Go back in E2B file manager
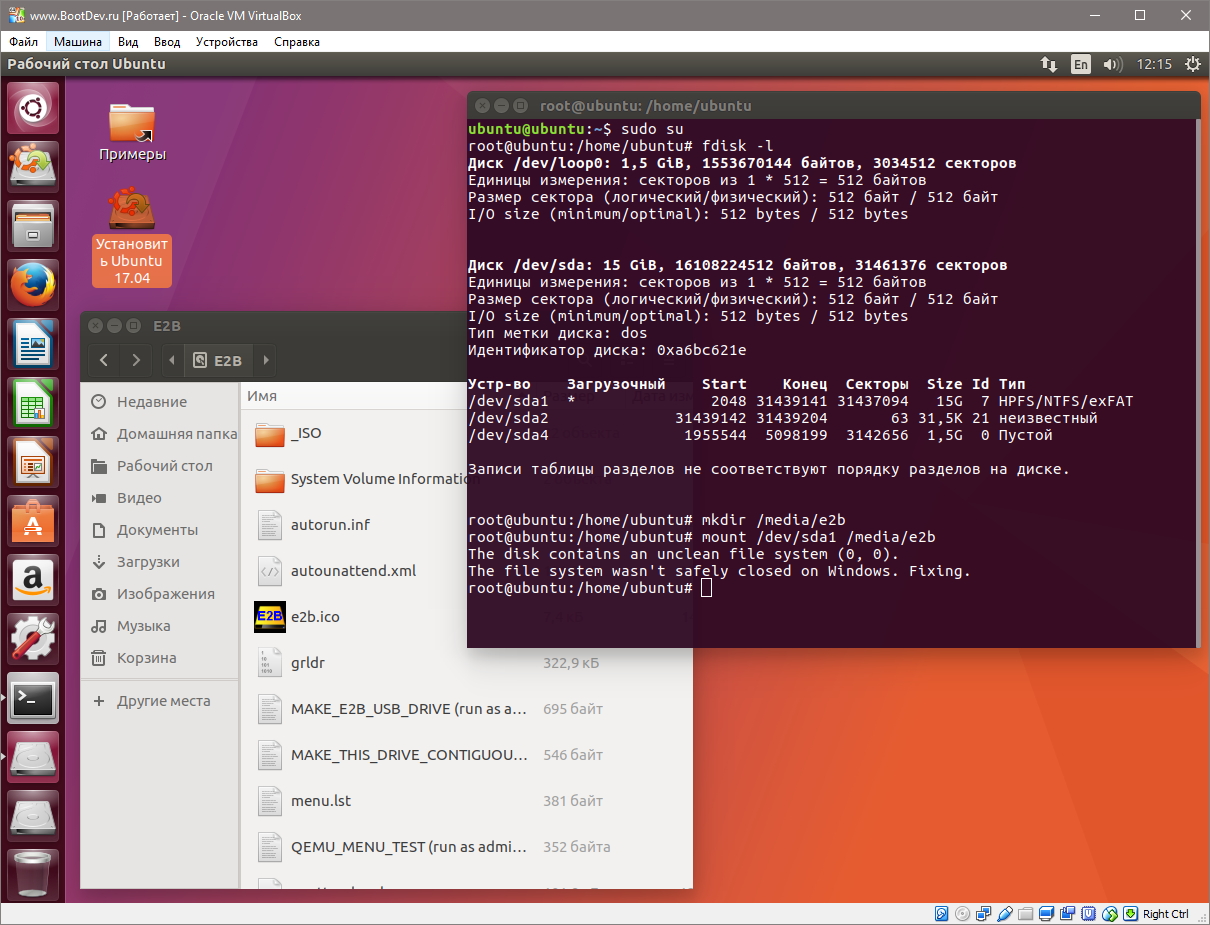Viewport: 1210px width, 925px height. pos(104,360)
